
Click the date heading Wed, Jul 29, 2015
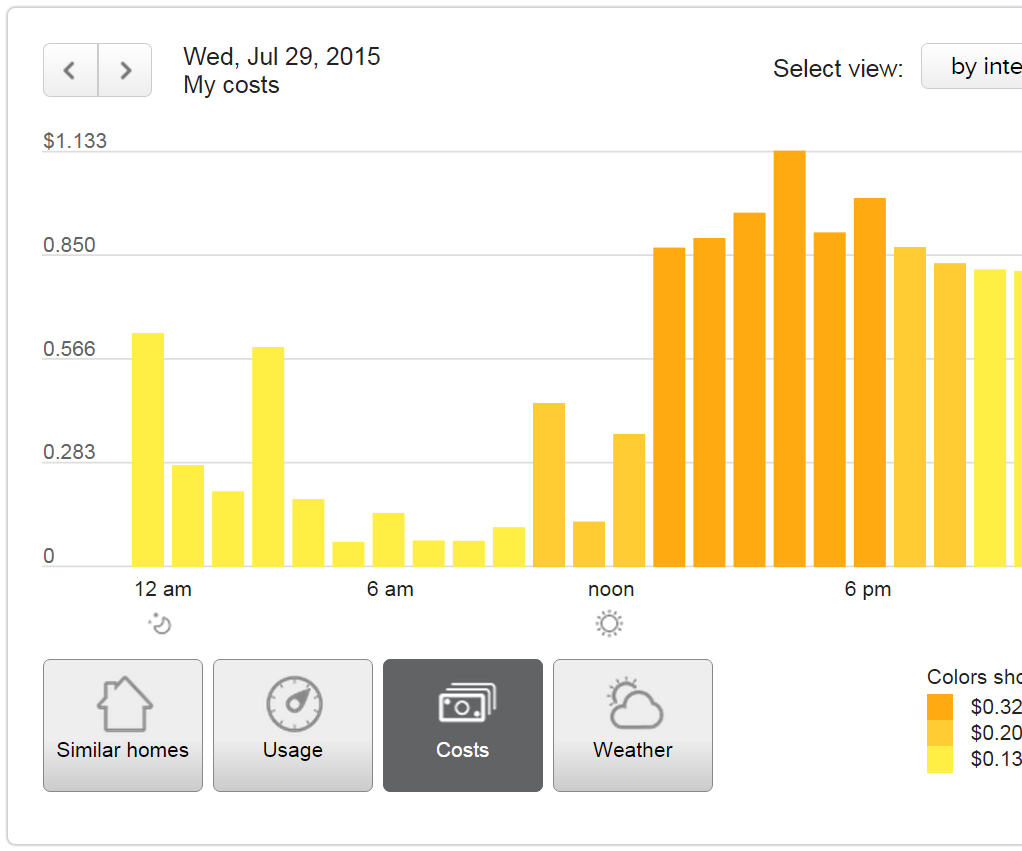pos(281,56)
